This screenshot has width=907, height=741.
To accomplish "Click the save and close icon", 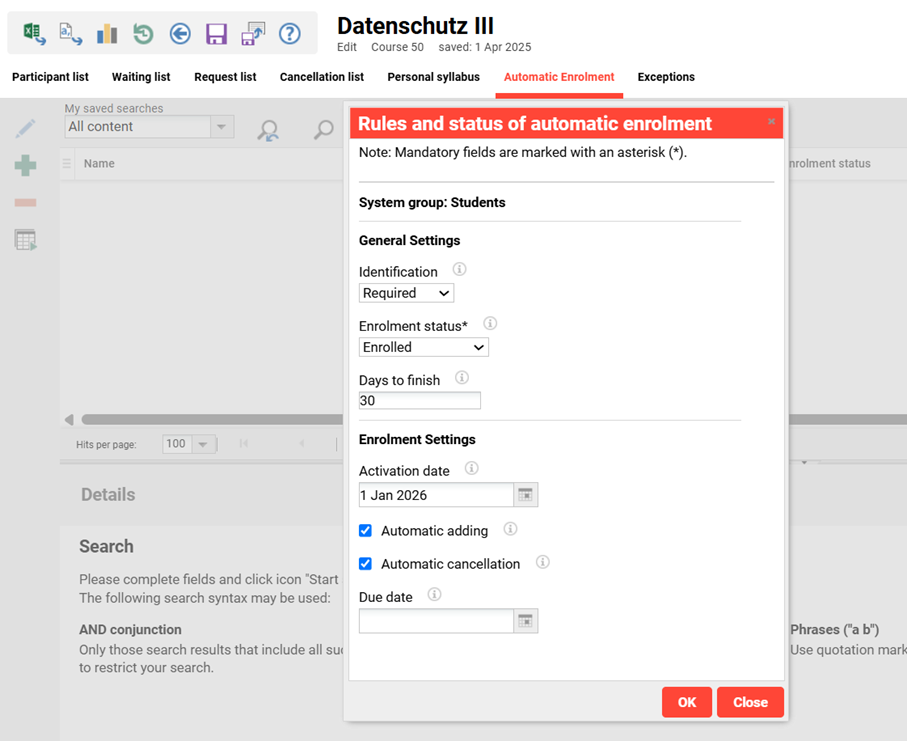I will (253, 34).
